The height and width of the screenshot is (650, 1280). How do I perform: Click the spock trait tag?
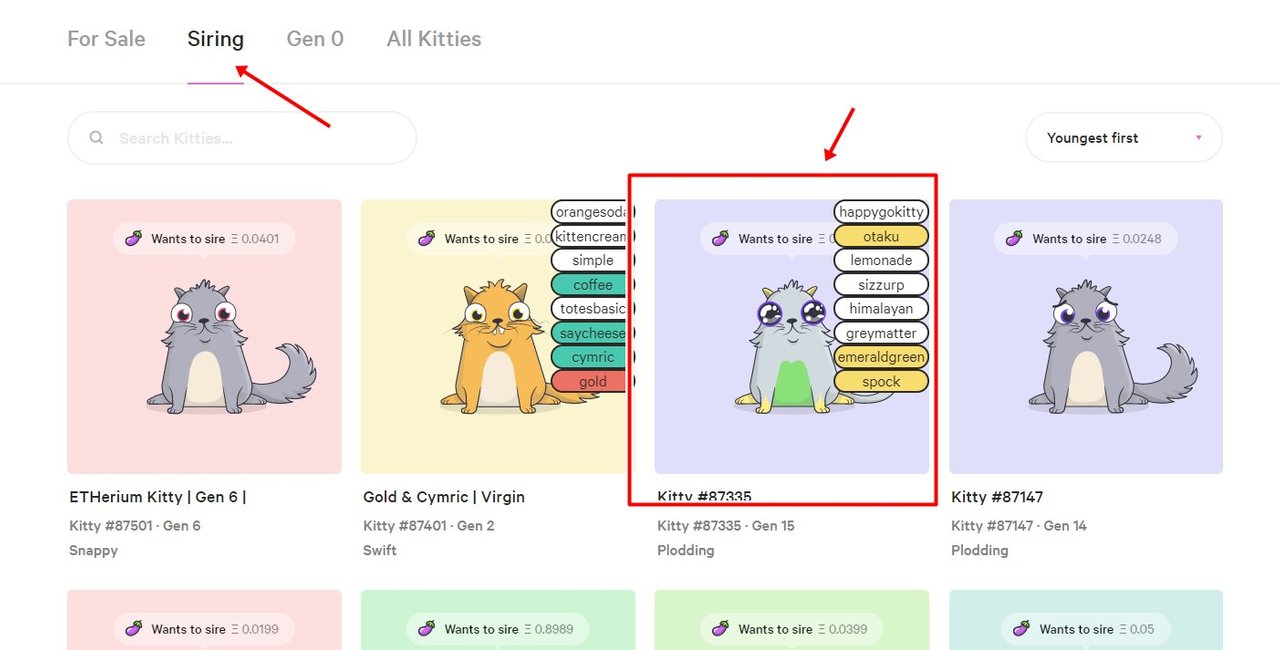tap(881, 382)
